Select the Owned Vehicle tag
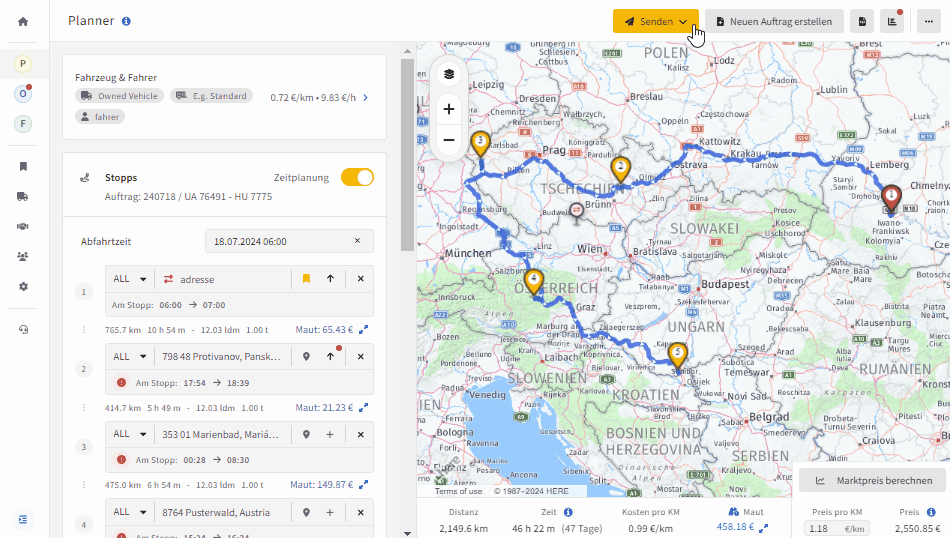The image size is (950, 538). (119, 96)
